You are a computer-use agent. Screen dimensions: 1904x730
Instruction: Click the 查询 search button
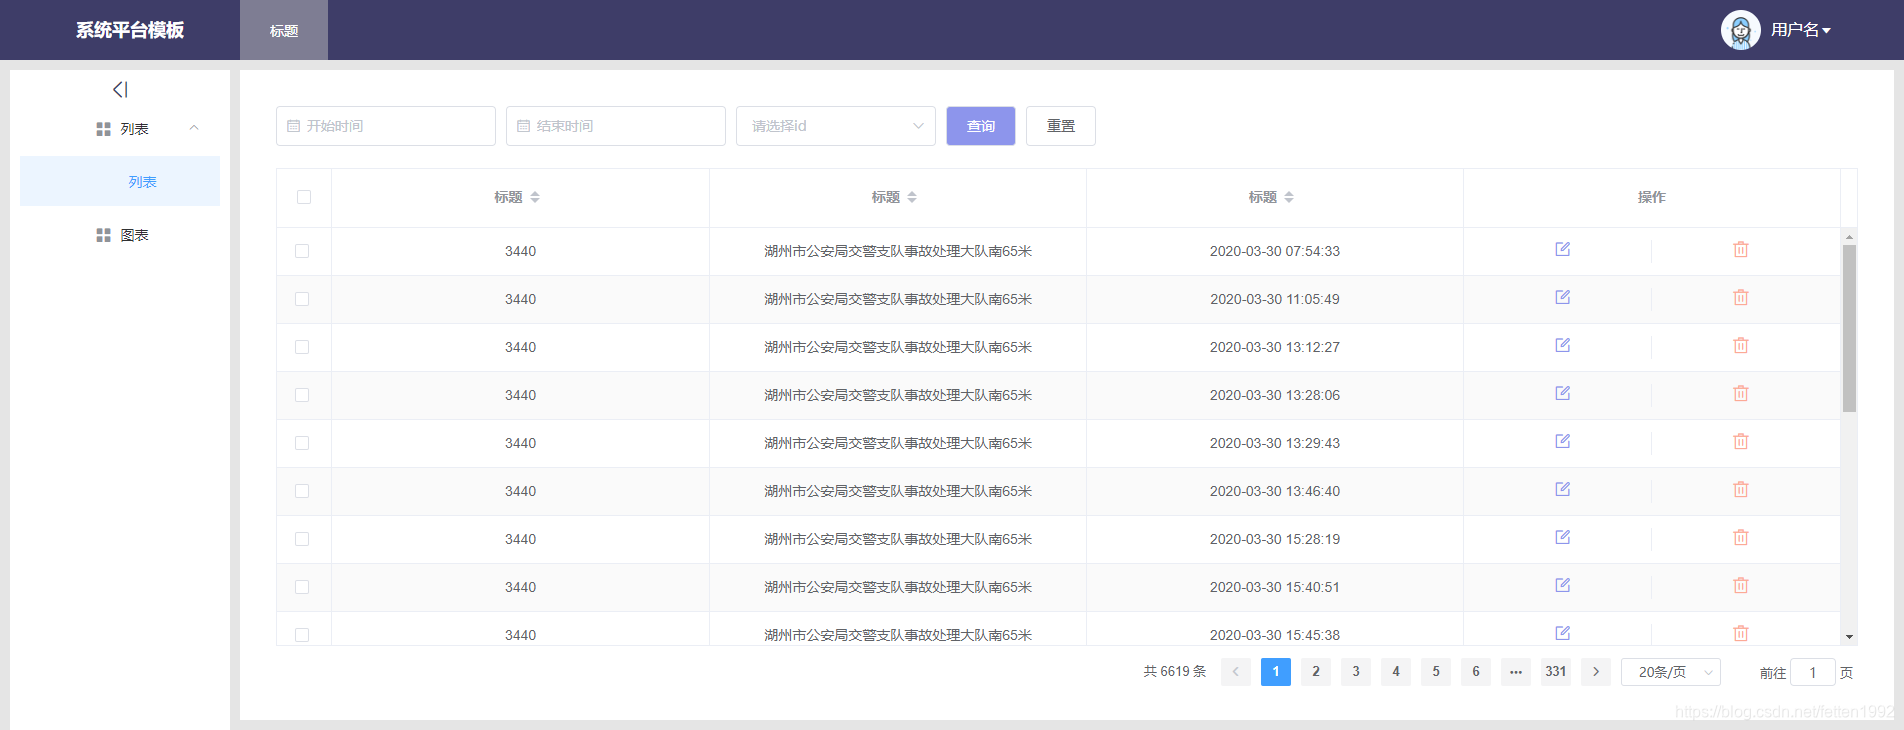981,126
